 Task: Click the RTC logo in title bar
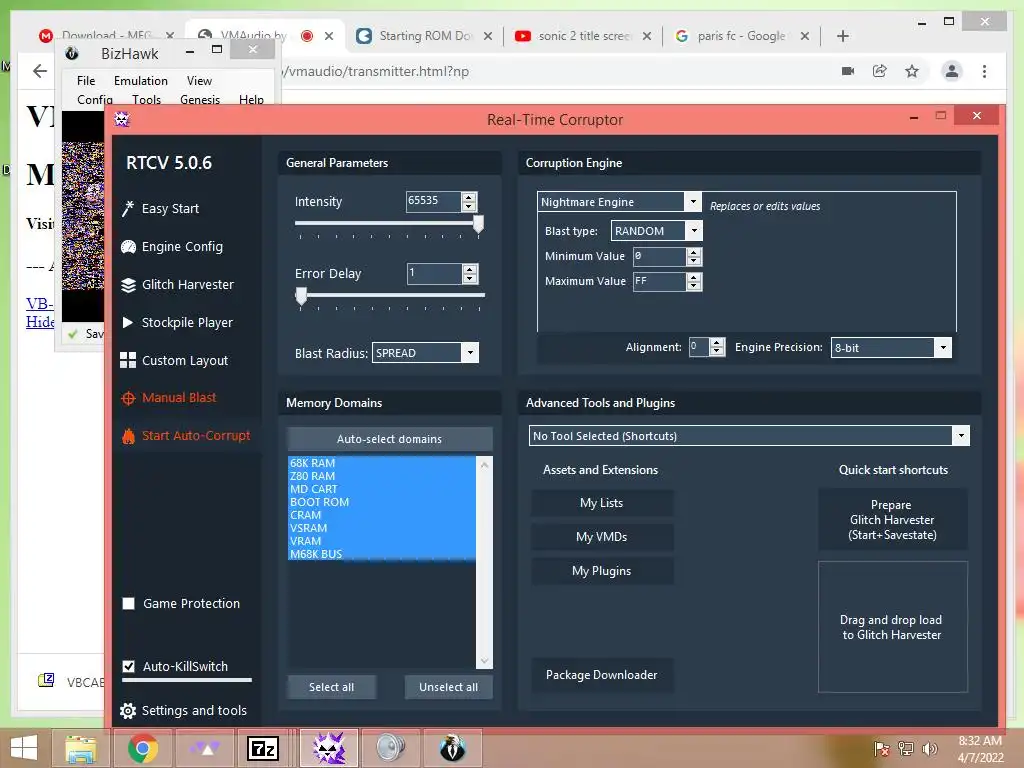(122, 119)
